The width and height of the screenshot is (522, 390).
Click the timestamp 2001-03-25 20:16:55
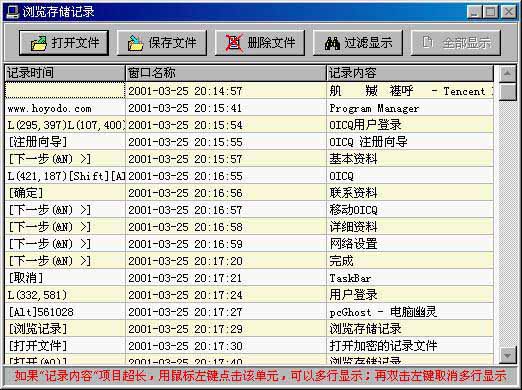pos(226,176)
